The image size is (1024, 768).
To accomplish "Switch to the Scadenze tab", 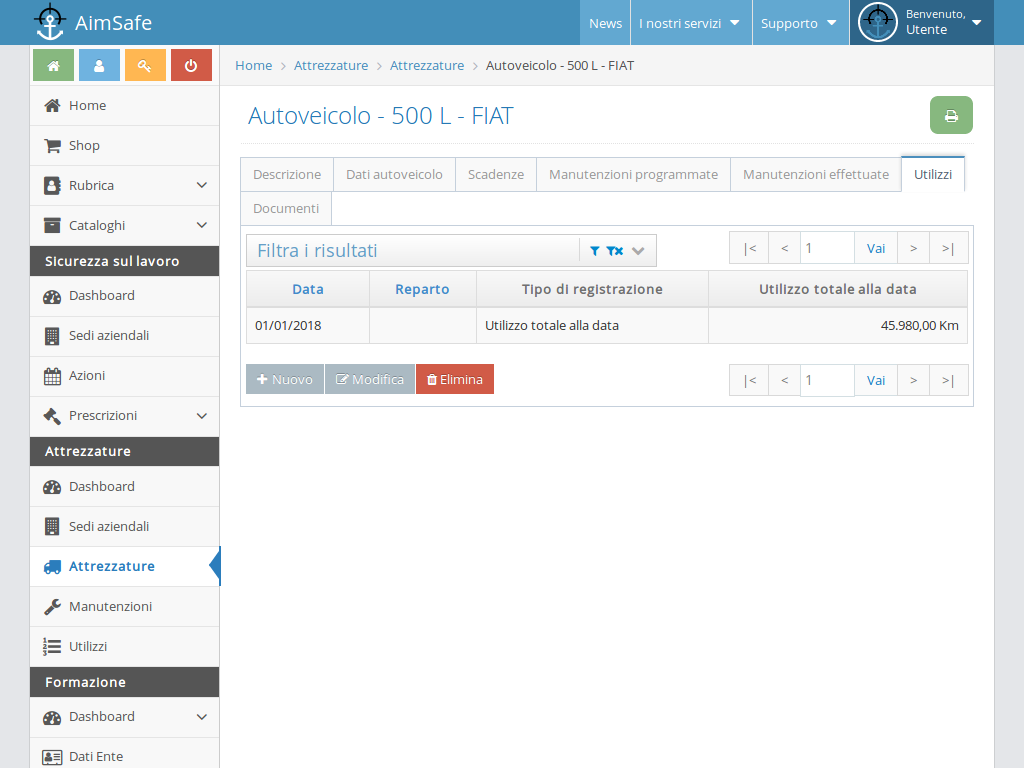I will [496, 174].
